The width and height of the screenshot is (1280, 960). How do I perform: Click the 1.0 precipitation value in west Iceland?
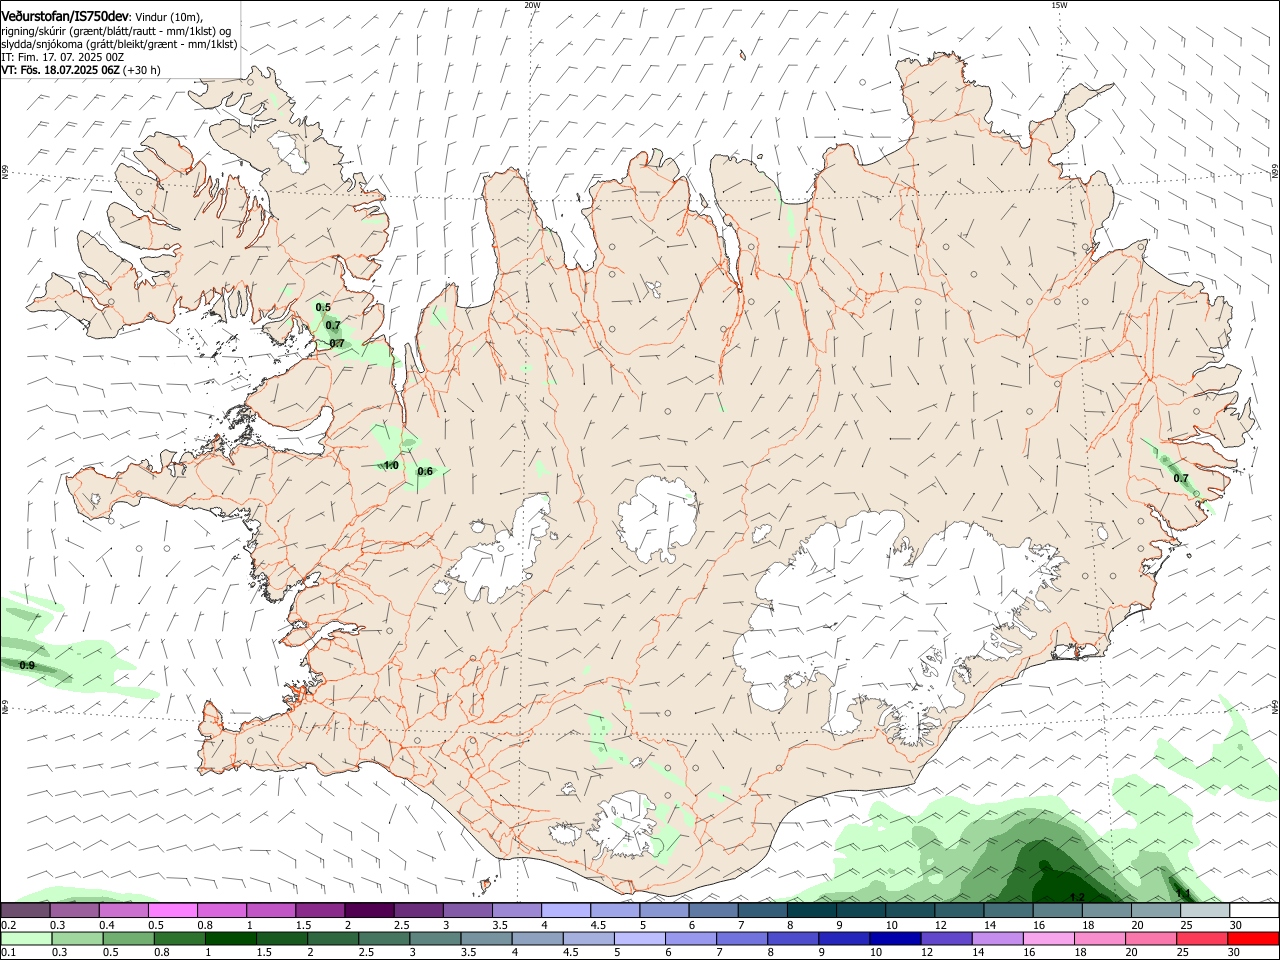pos(391,466)
